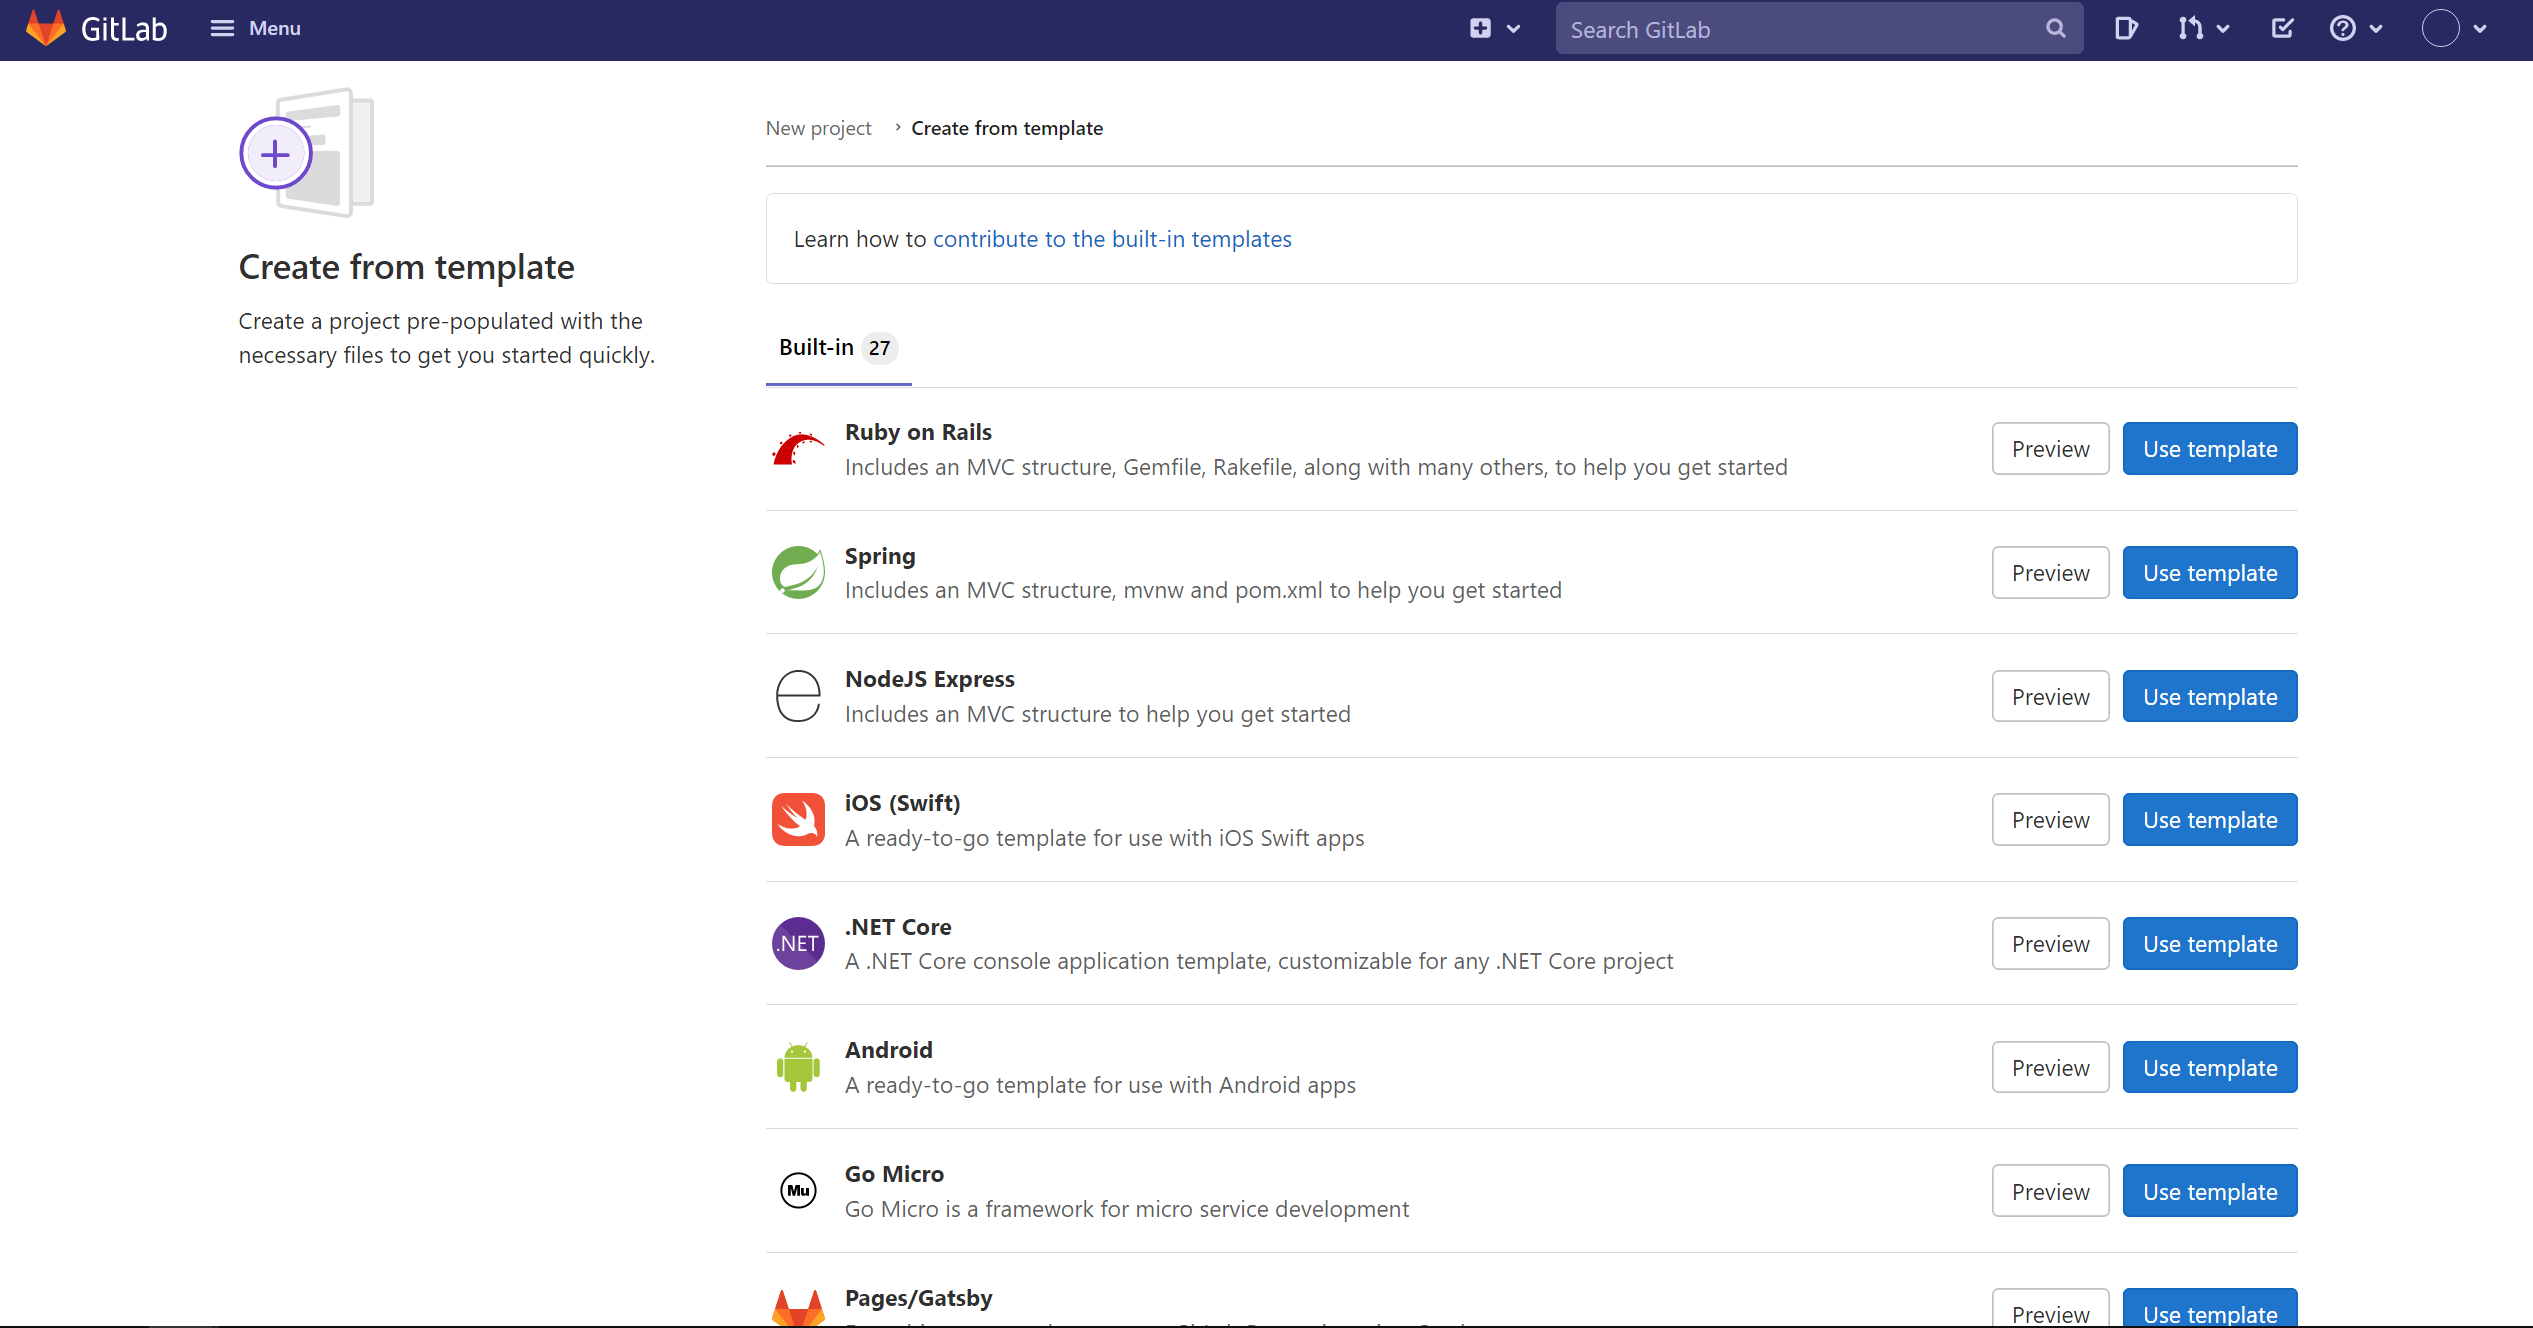Click the Spring leaf logo icon
This screenshot has width=2533, height=1328.
tap(798, 573)
